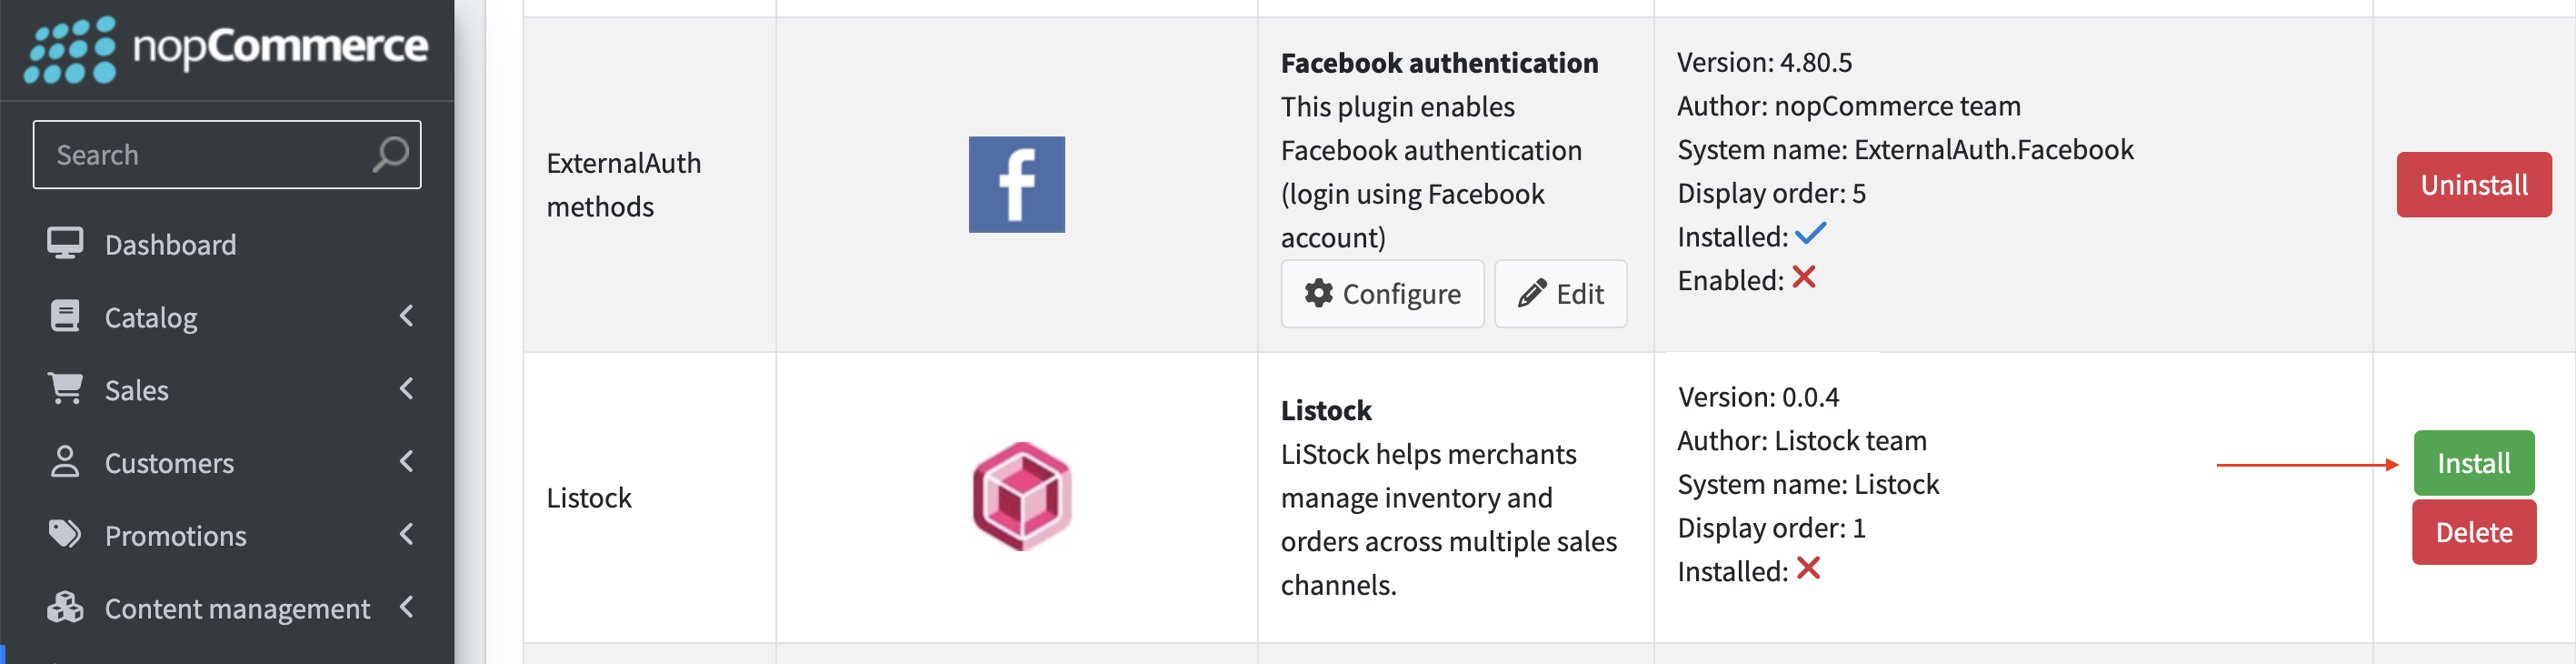Screen dimensions: 2576x664
Task: Click the Sales shopping cart icon
Action: click(65, 389)
